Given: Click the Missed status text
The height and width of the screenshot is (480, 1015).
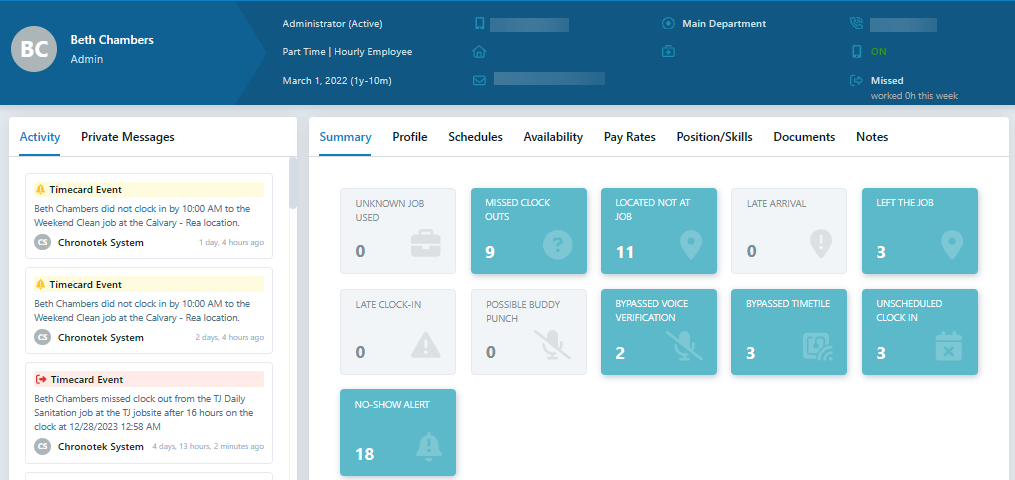Looking at the screenshot, I should pyautogui.click(x=887, y=81).
